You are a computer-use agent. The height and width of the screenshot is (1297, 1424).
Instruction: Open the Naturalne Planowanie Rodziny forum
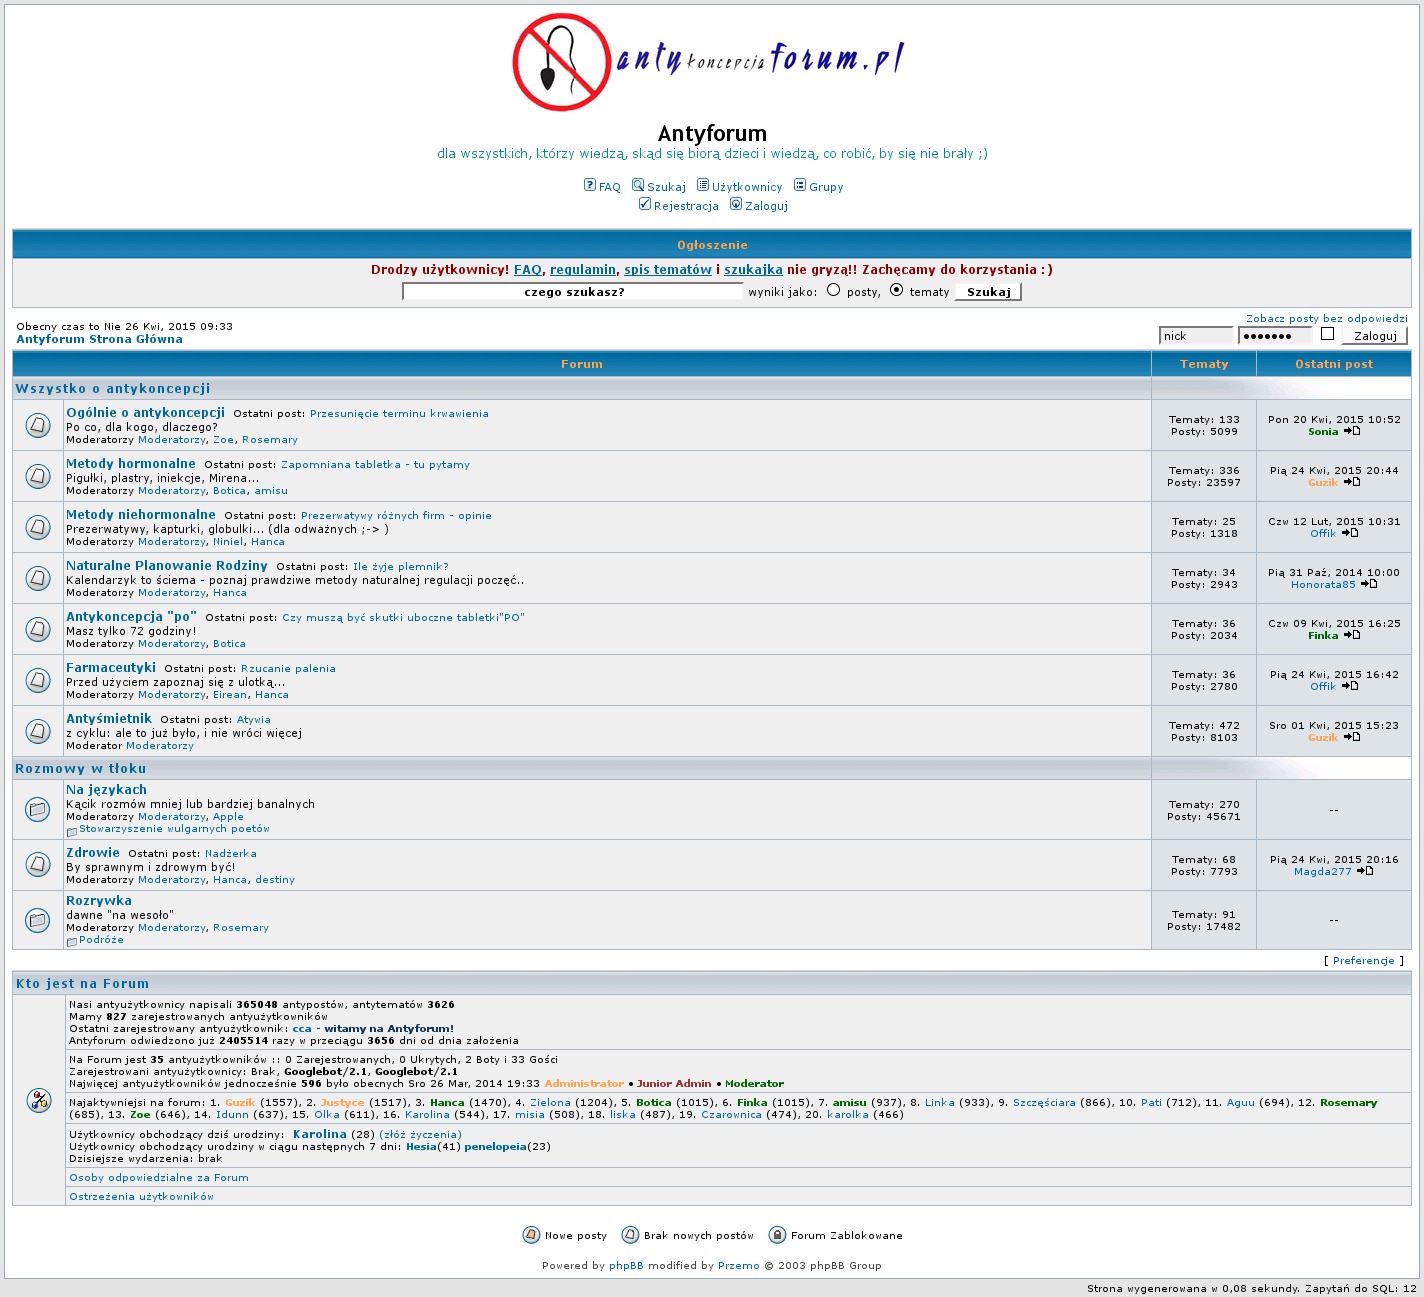tap(167, 566)
